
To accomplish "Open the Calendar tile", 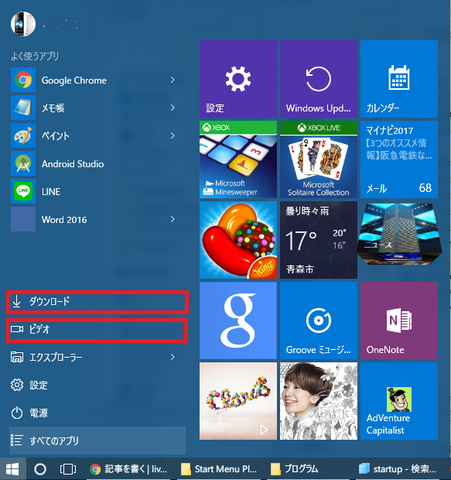I will [399, 79].
